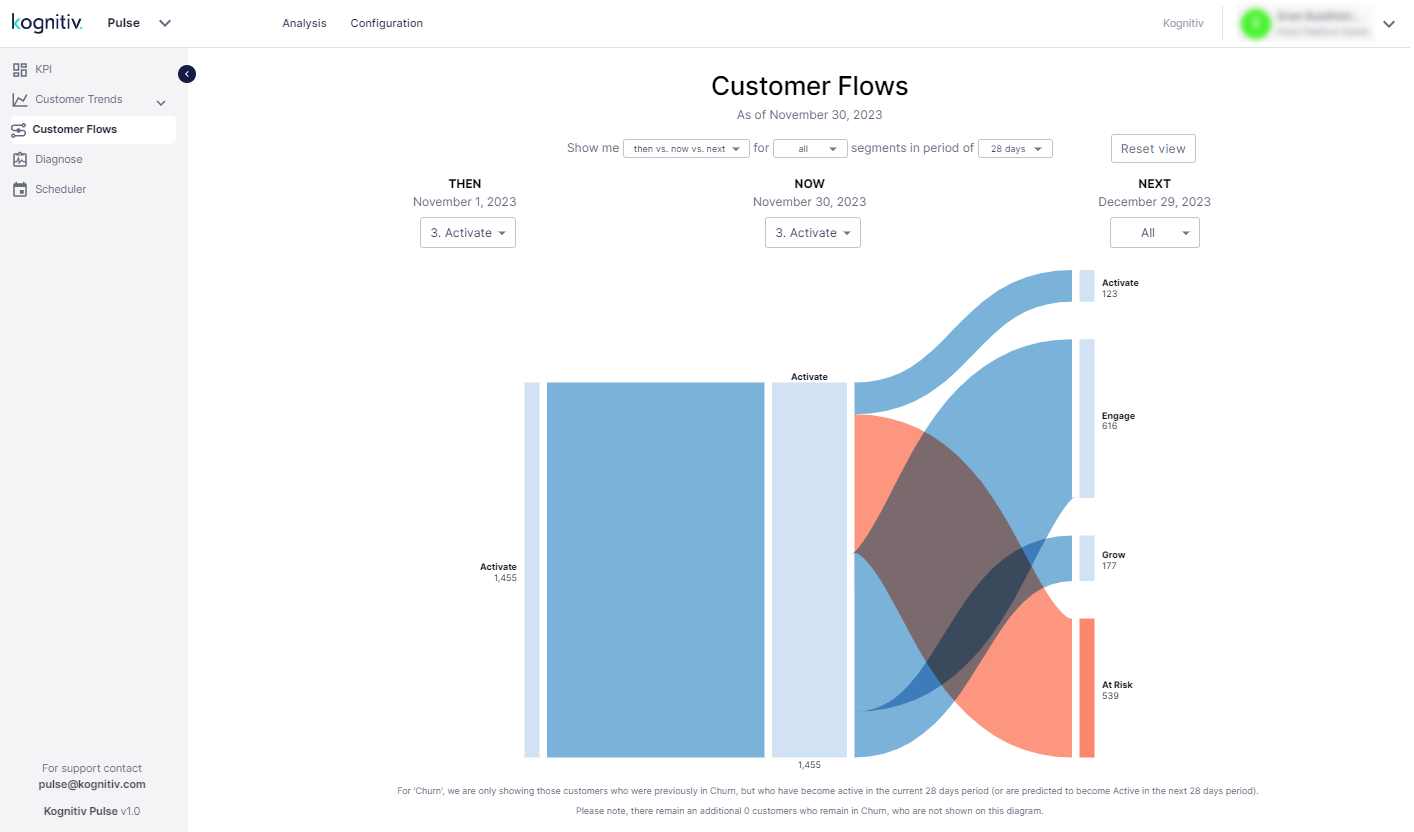Click the green user avatar
1414x832 pixels.
click(1254, 23)
